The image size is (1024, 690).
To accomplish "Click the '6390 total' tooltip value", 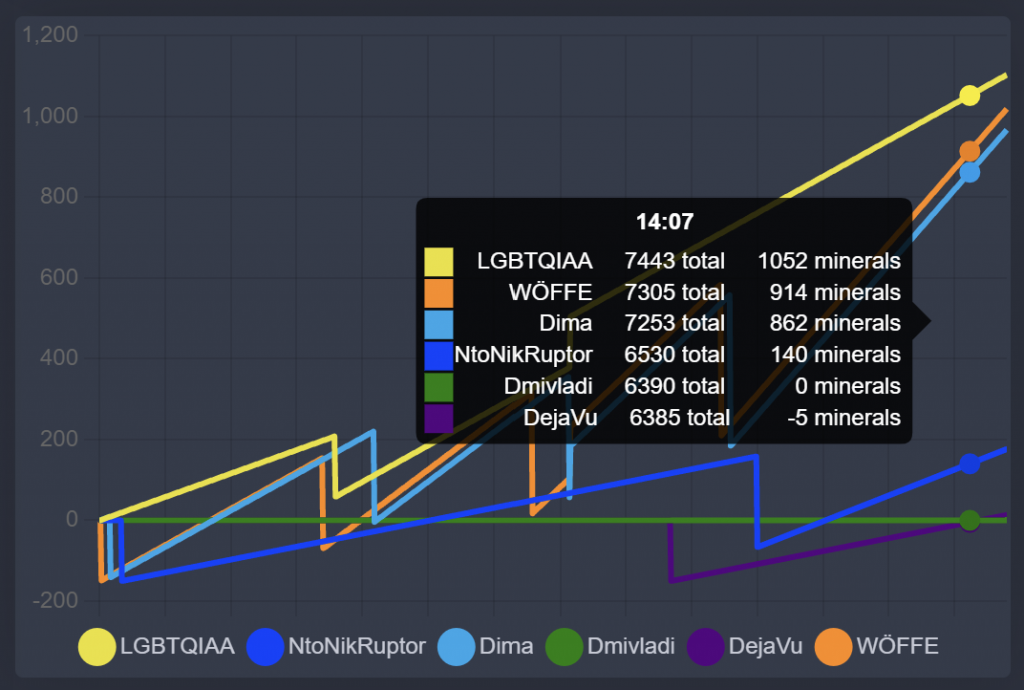I will (674, 386).
